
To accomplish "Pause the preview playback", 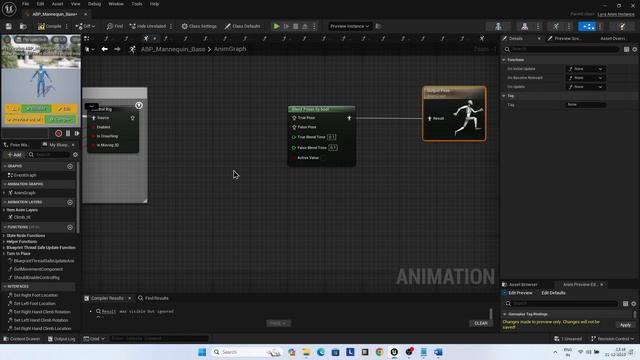I will pos(68,133).
